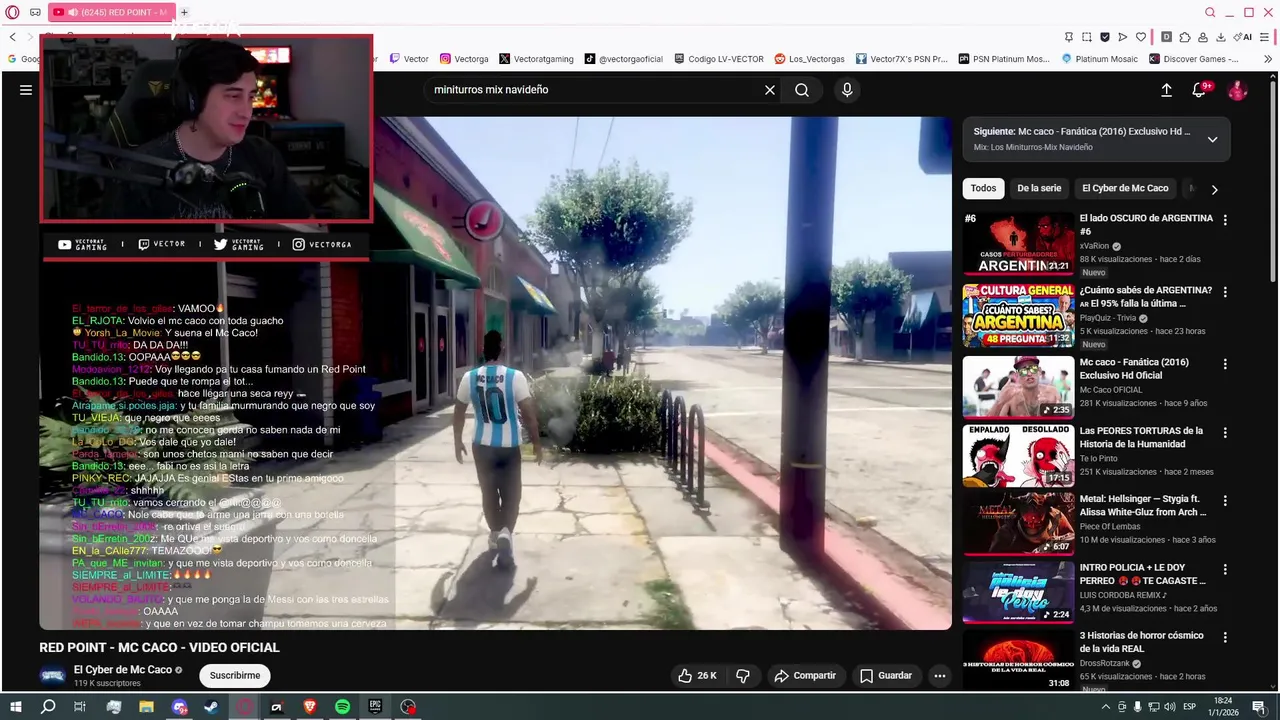
Task: Click Opera snapshot capture icon
Action: tap(1087, 37)
